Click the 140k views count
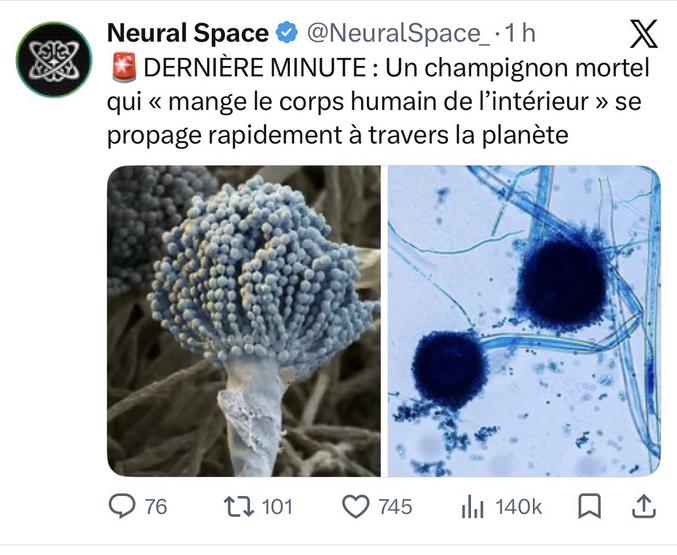 click(x=518, y=507)
